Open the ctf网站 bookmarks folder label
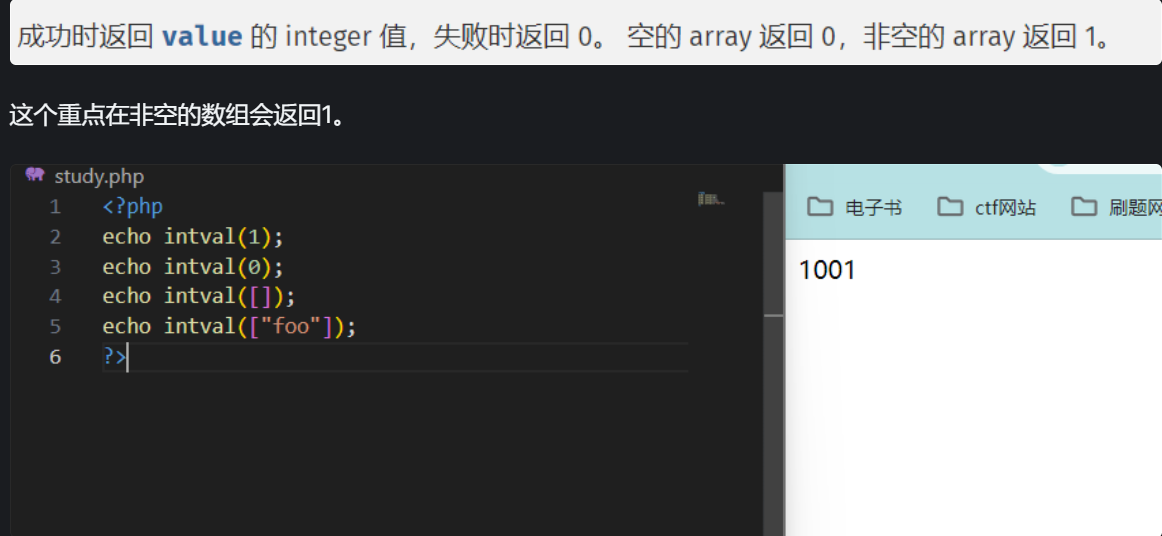Image resolution: width=1162 pixels, height=536 pixels. click(1005, 208)
